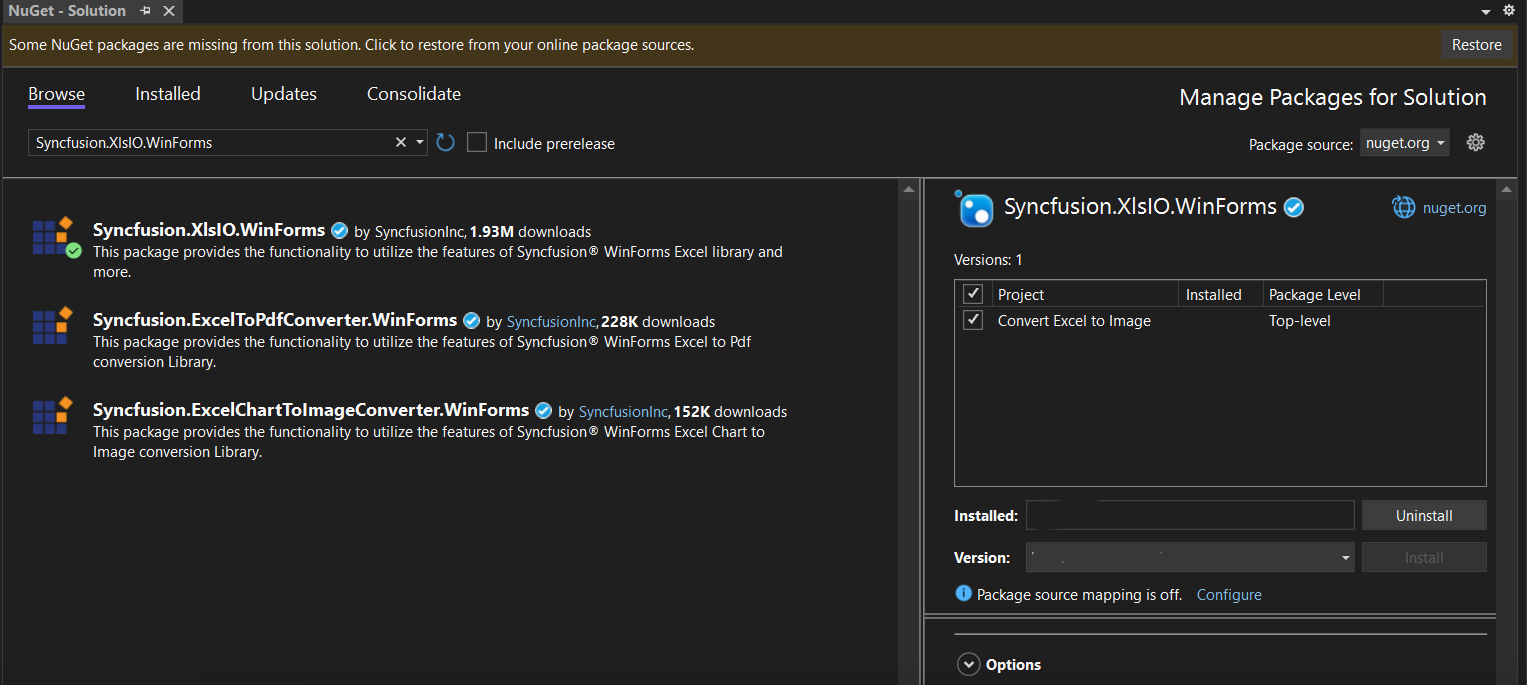Open the Package source dropdown
Viewport: 1527px width, 685px height.
tap(1404, 143)
